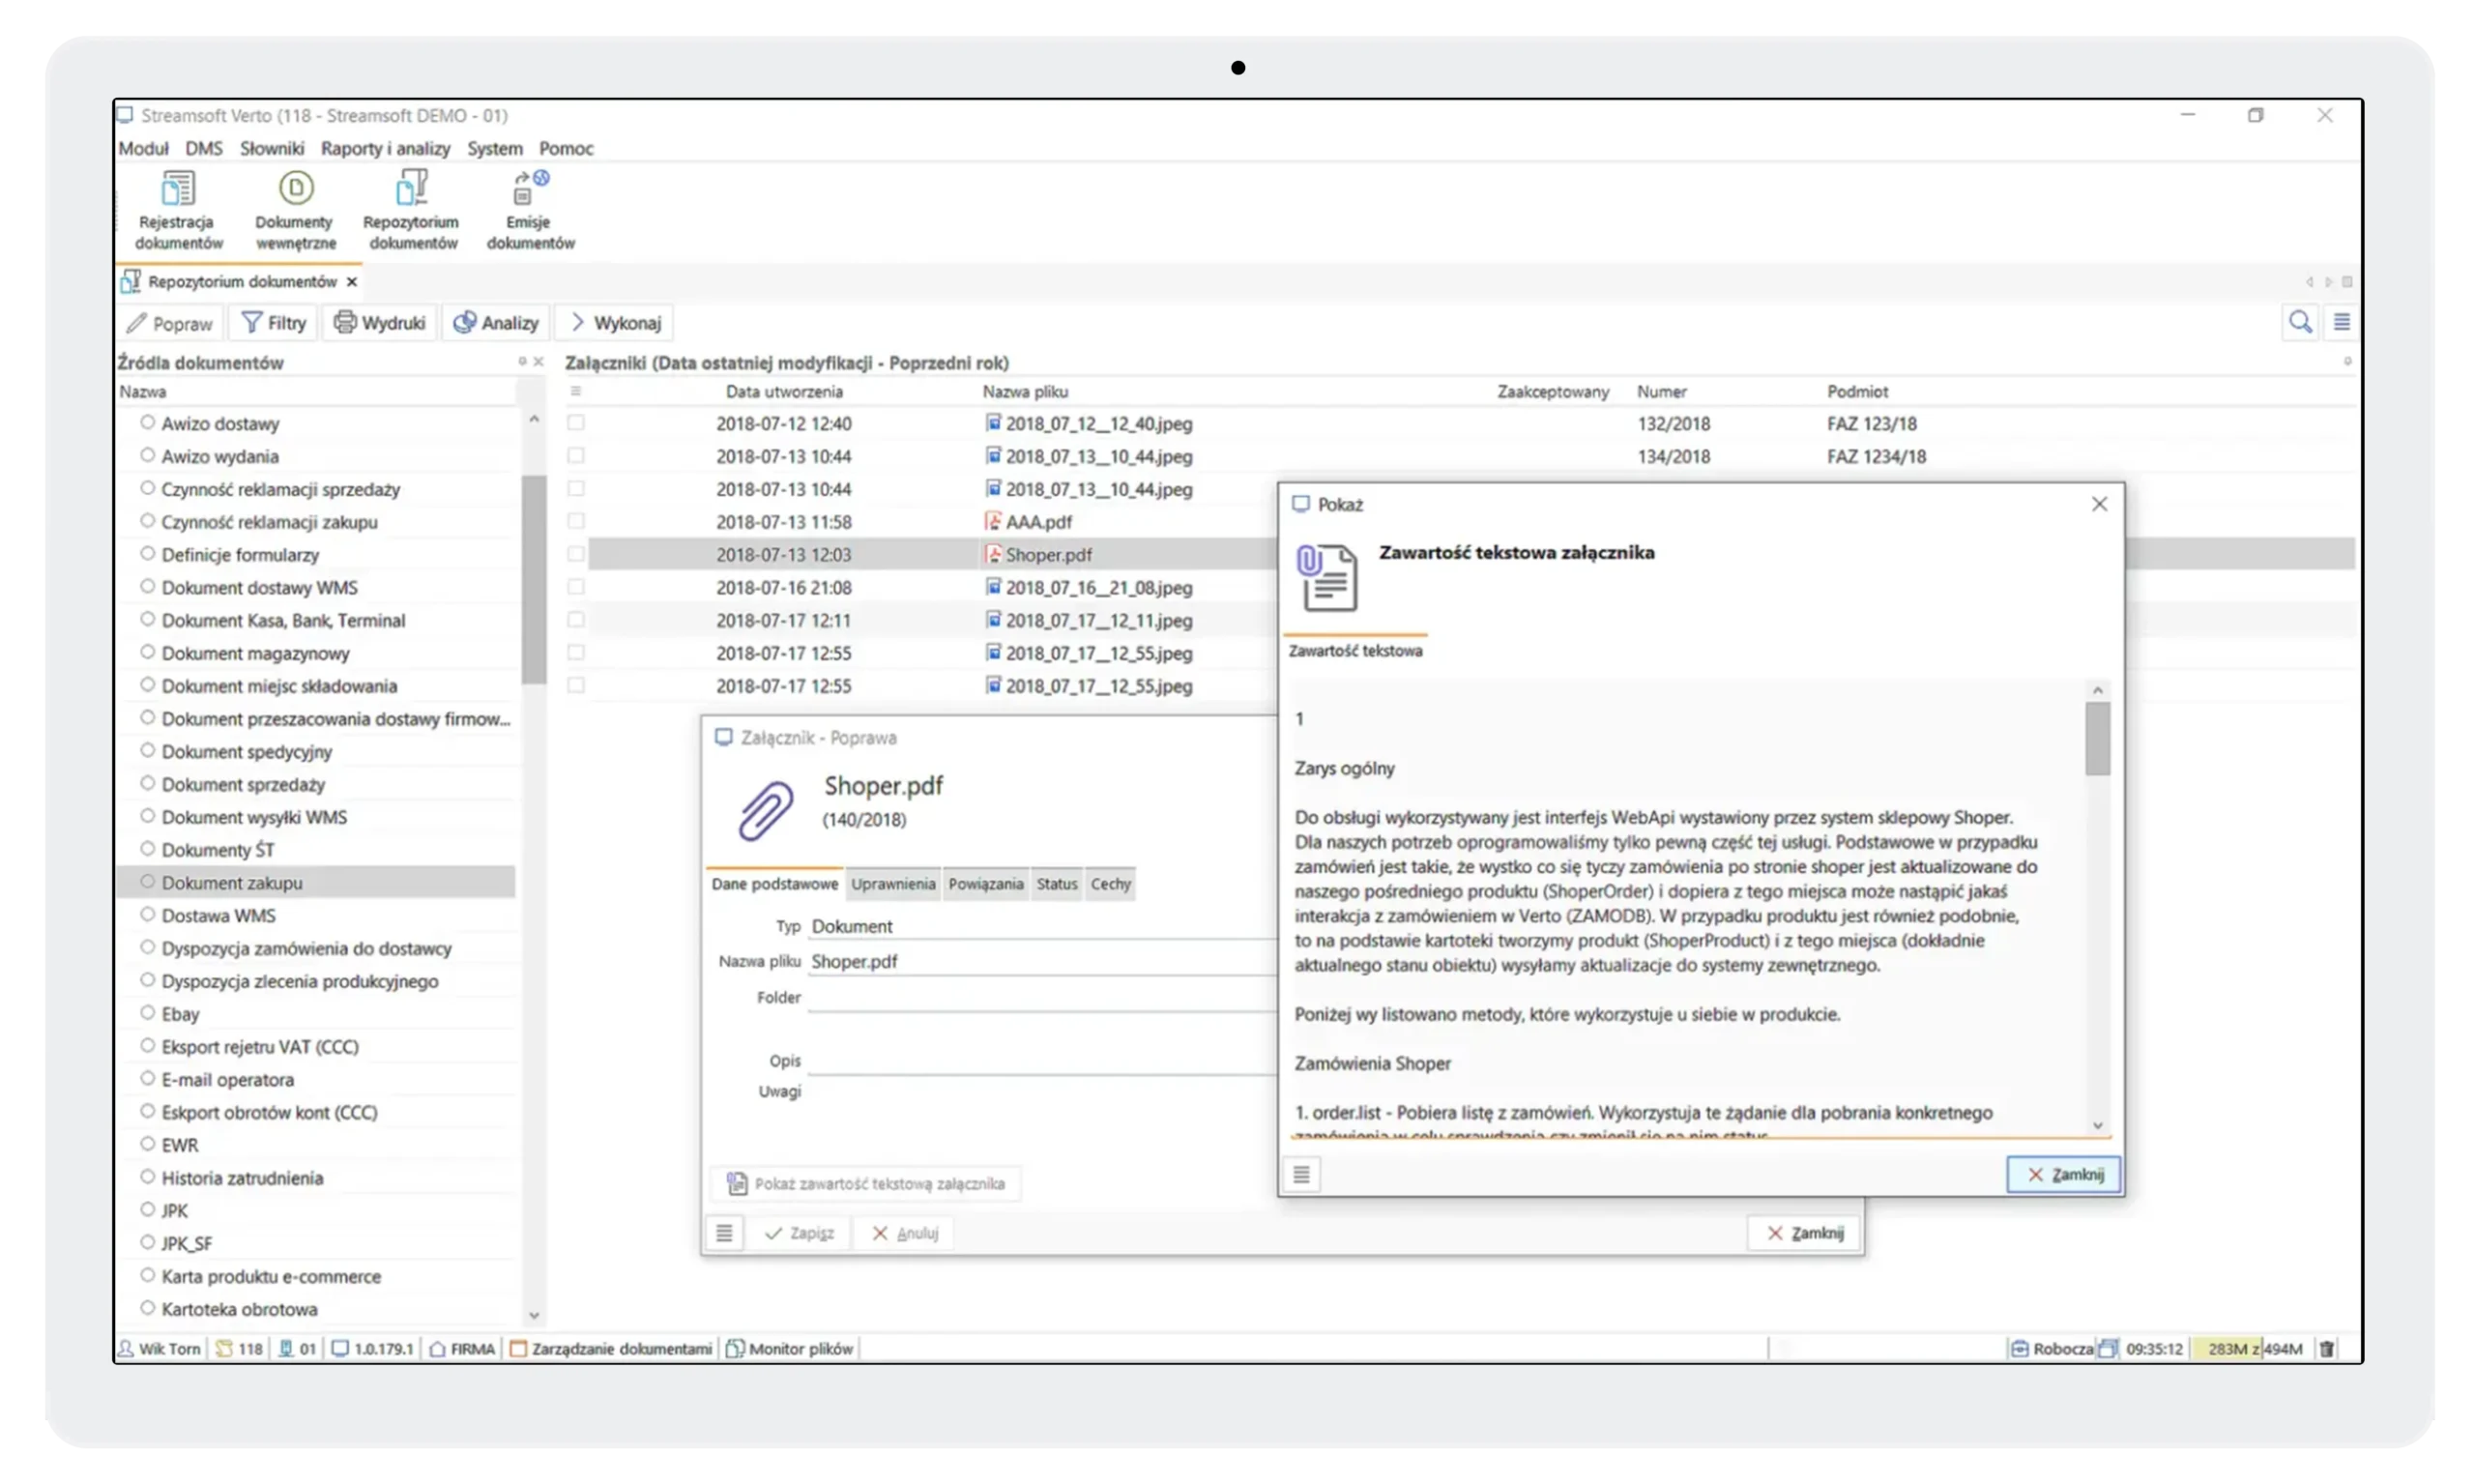This screenshot has height=1484, width=2475.
Task: Click Pokaż zawartość tekstową załącznika button
Action: (x=866, y=1184)
